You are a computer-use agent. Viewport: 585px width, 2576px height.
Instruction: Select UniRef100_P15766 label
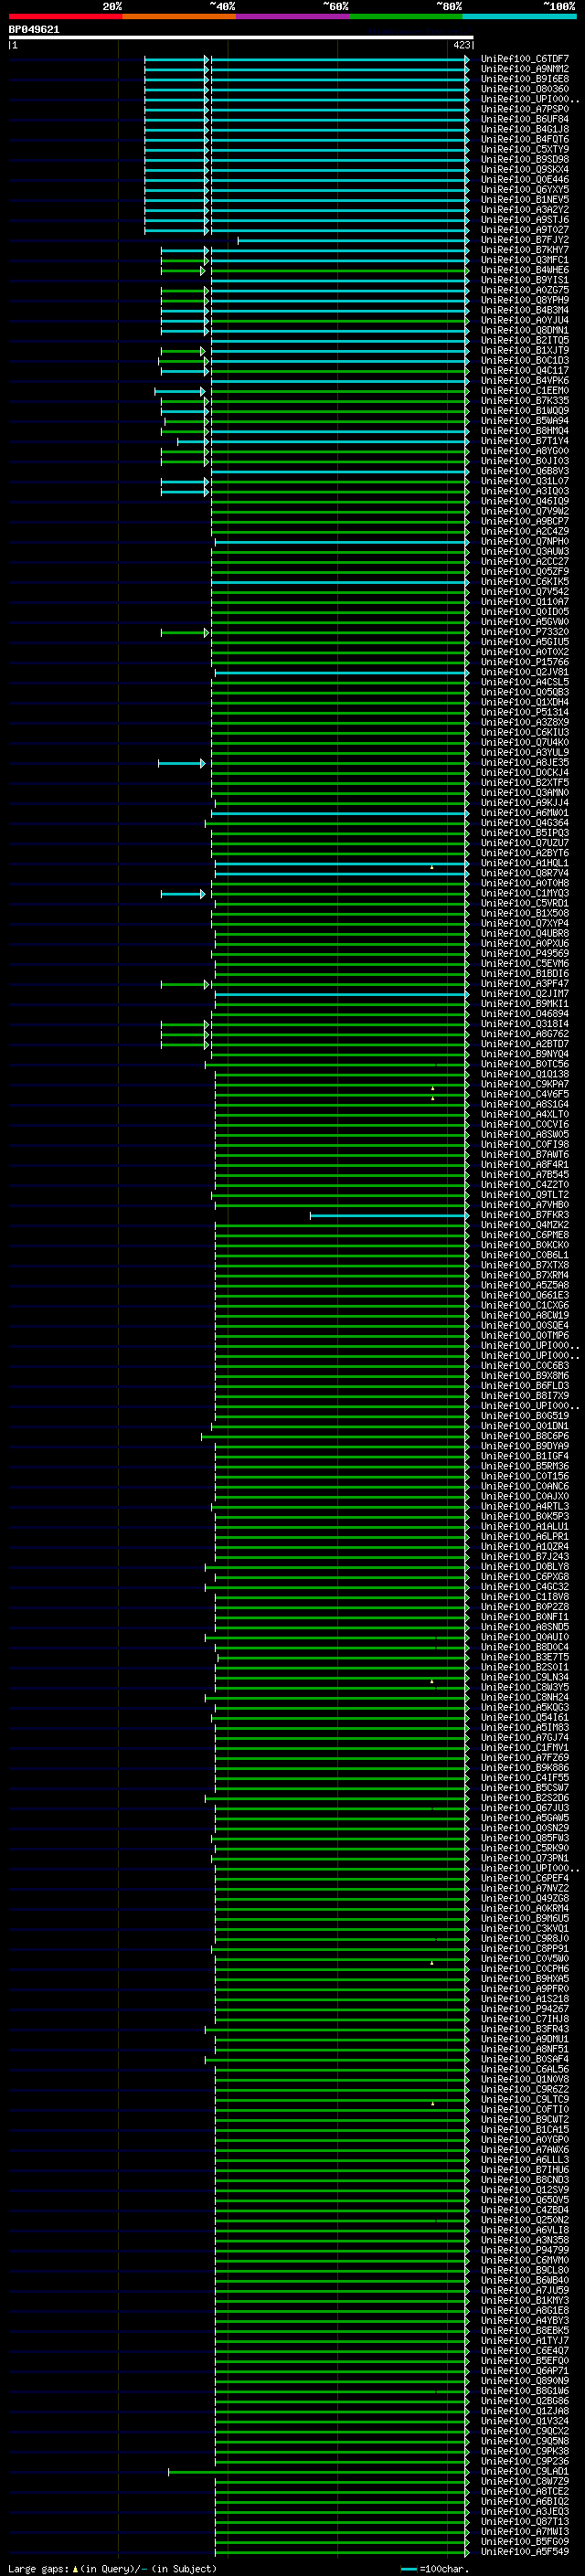[x=524, y=662]
